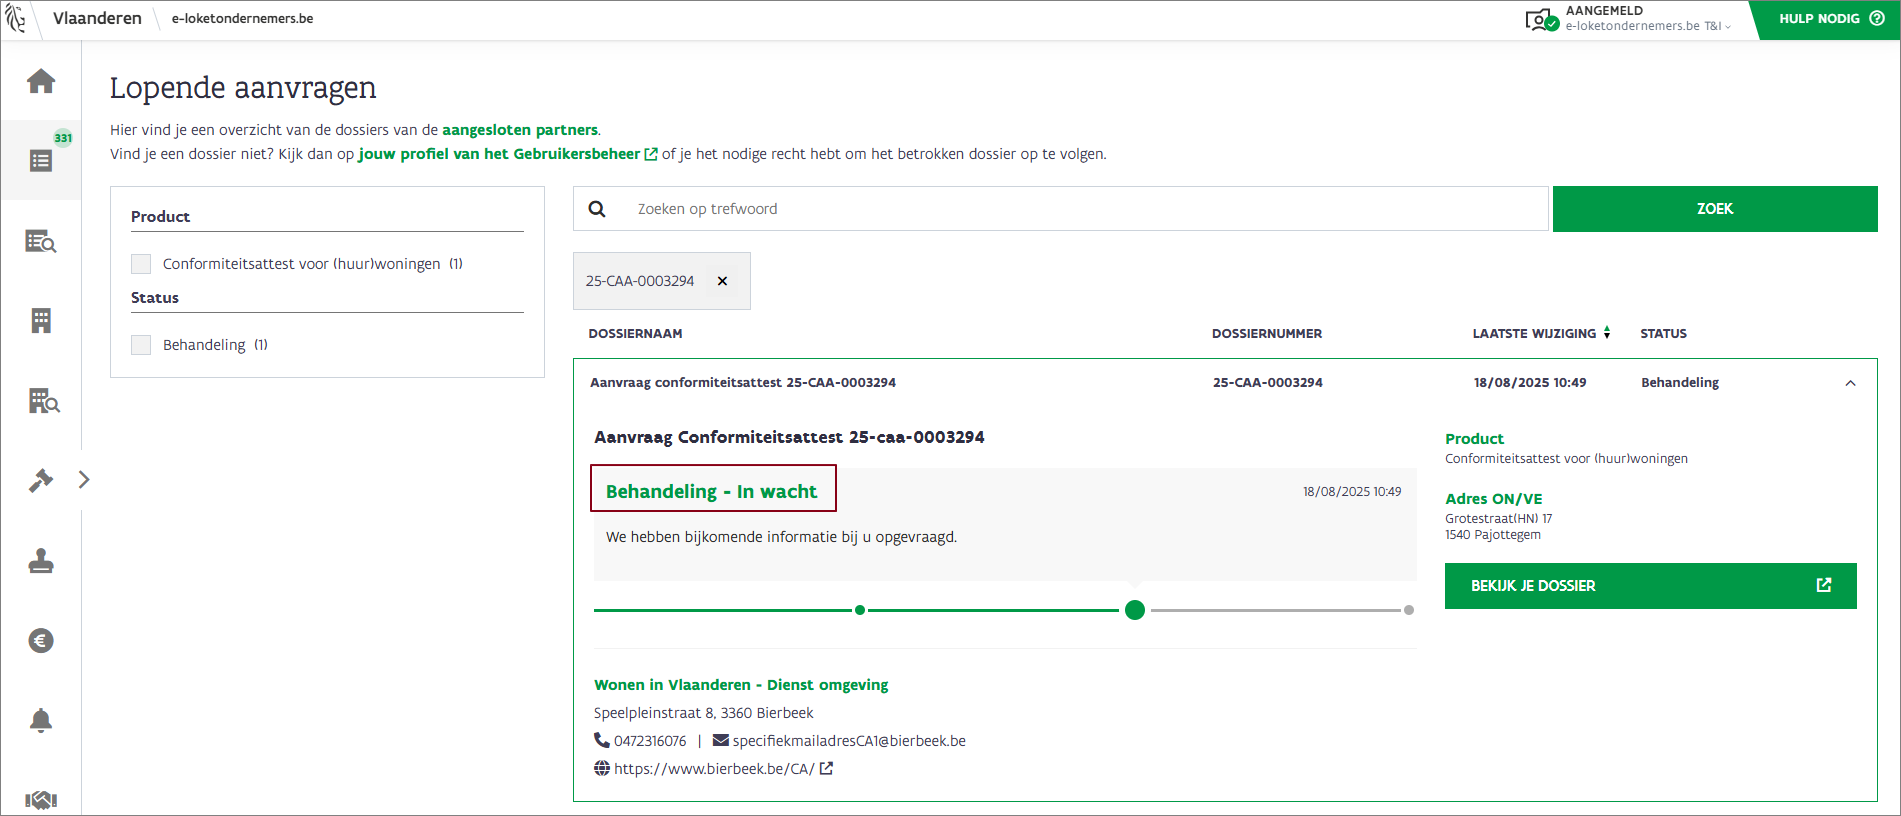Remove the 25-CAA-0003294 filter tag

[x=722, y=281]
